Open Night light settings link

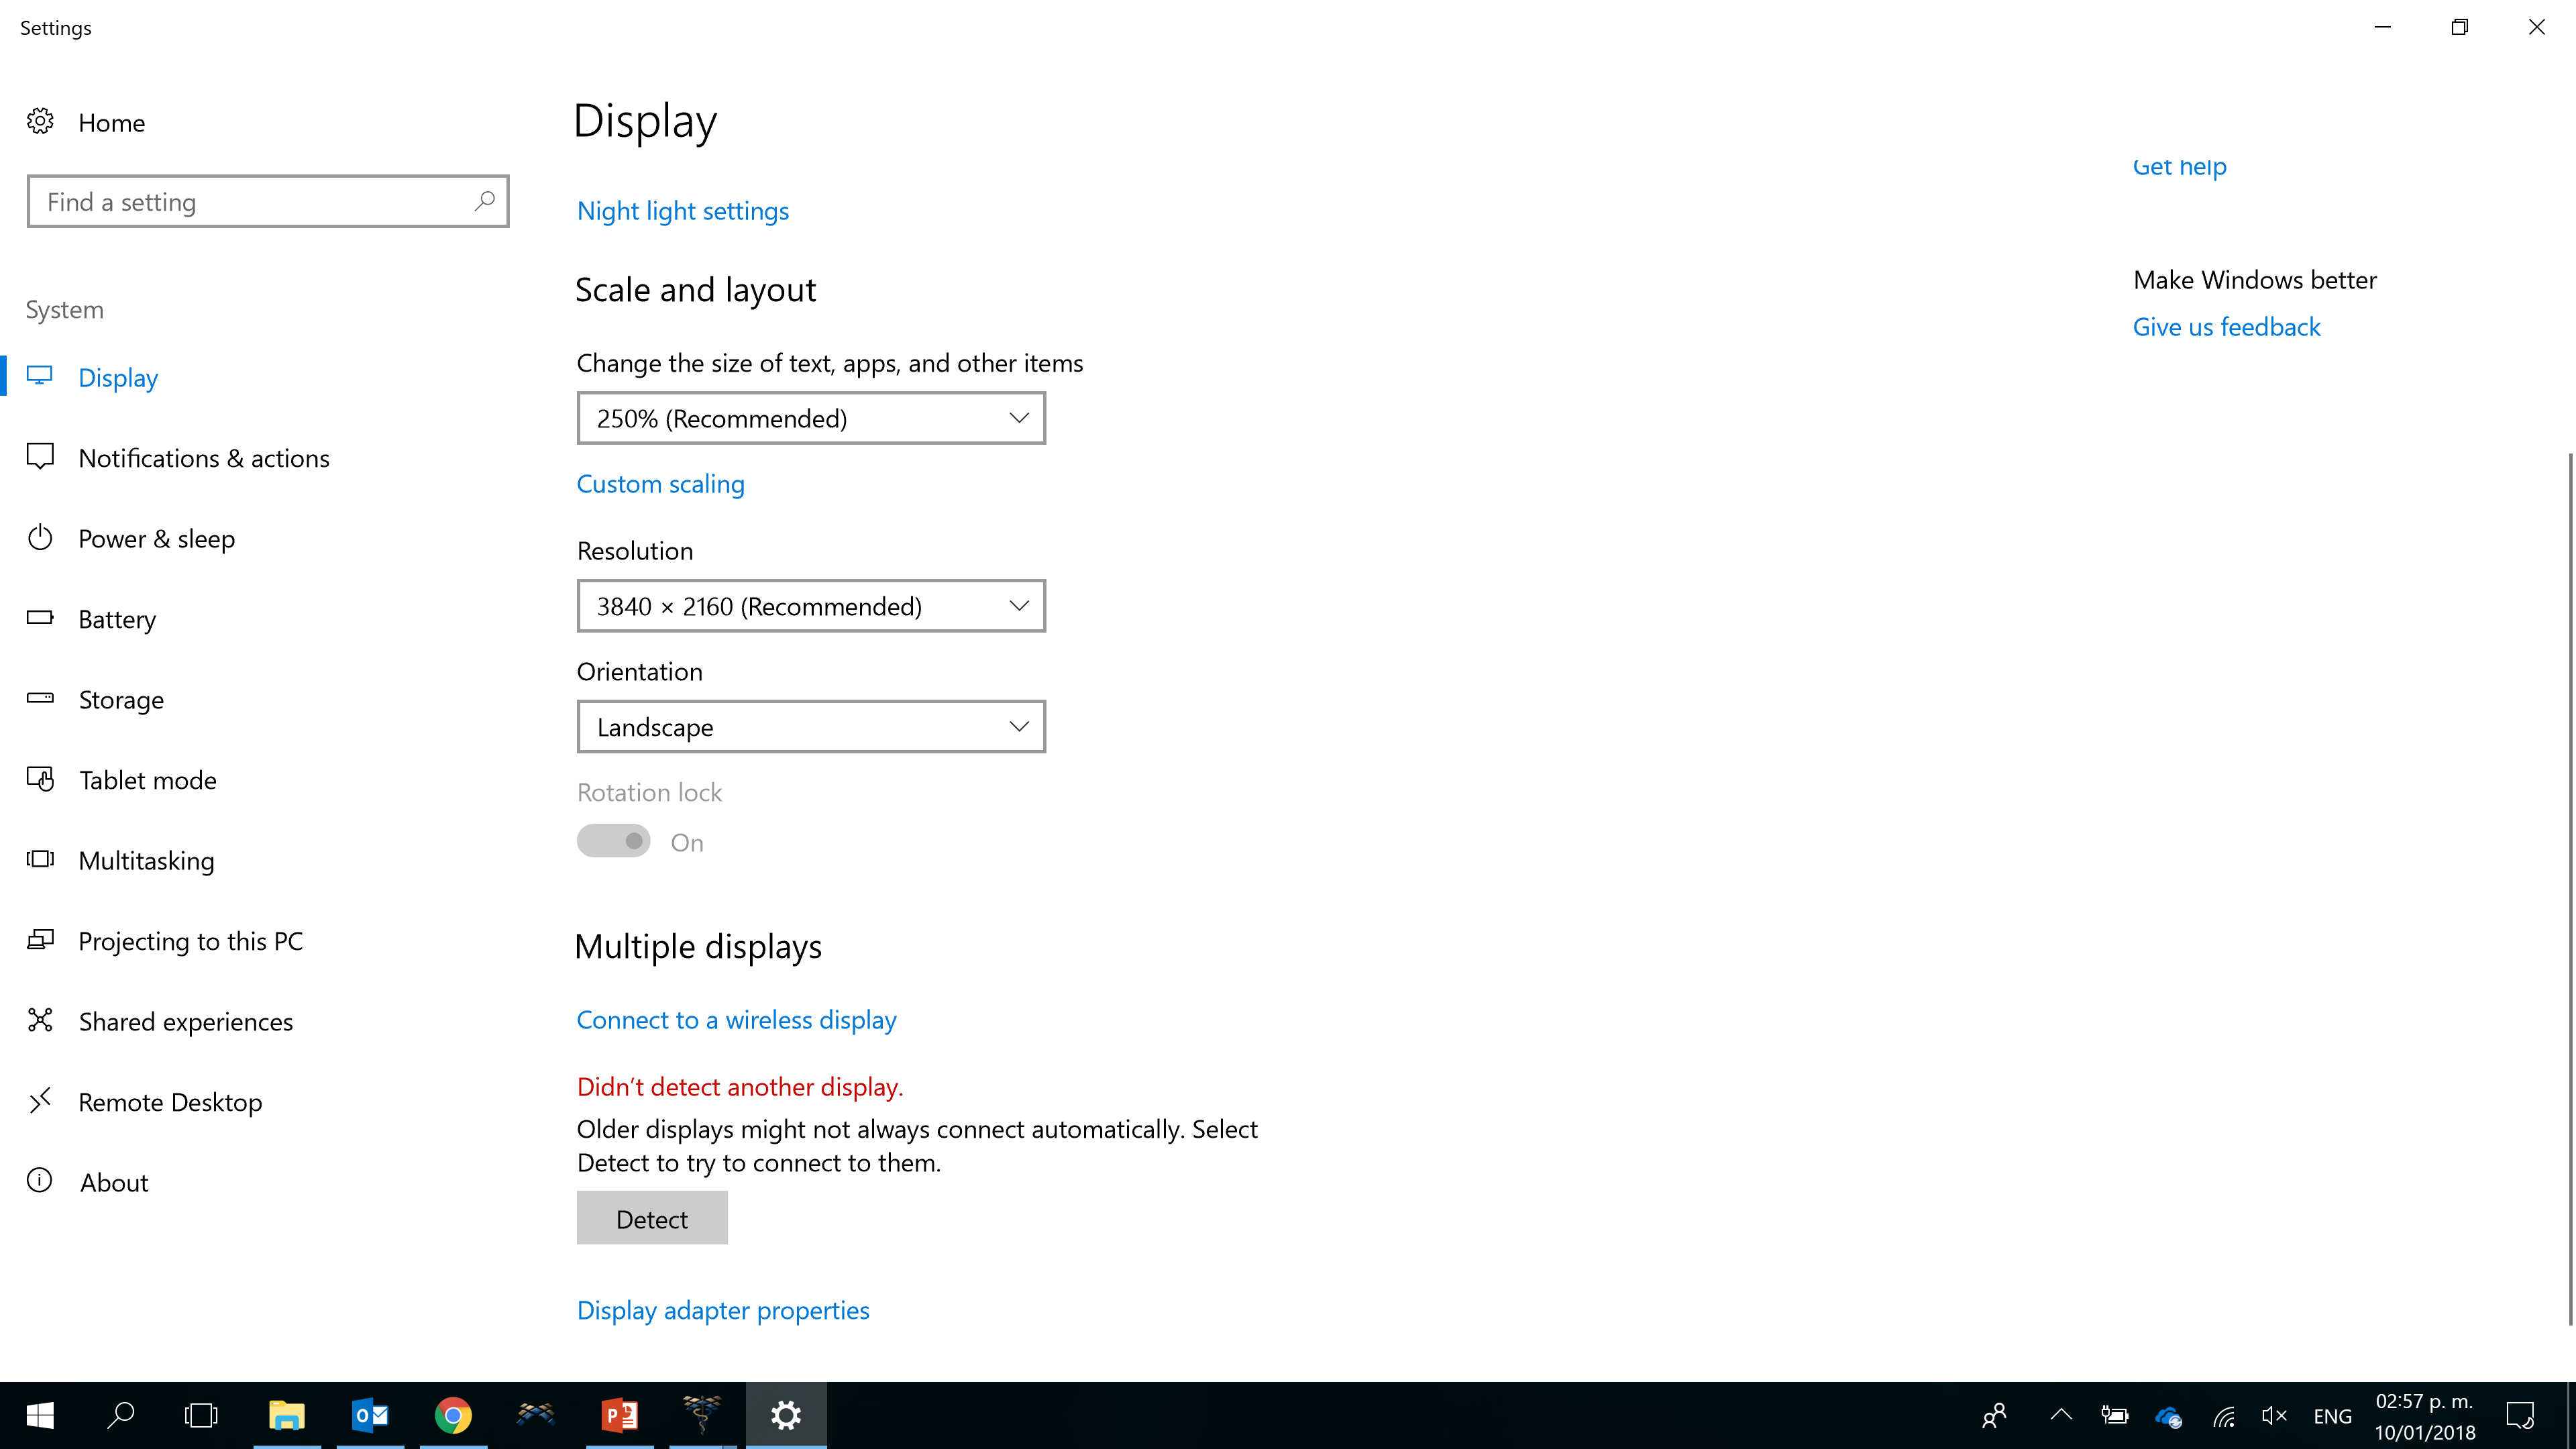[682, 211]
